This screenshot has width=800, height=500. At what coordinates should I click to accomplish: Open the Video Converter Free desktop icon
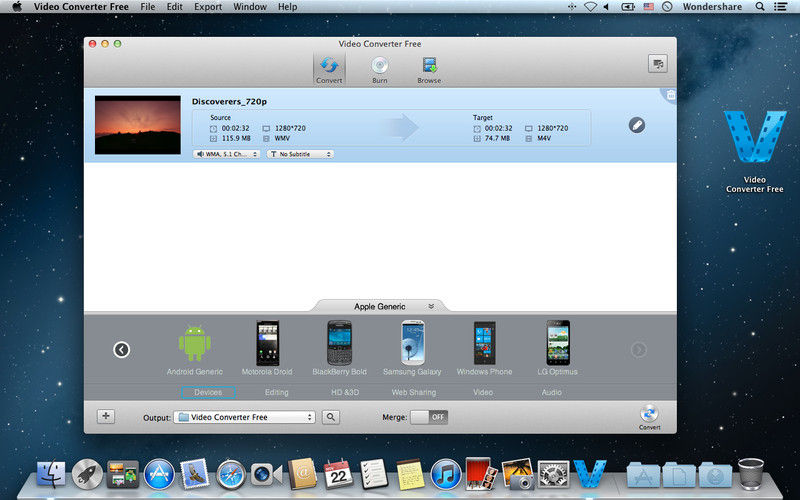[755, 151]
